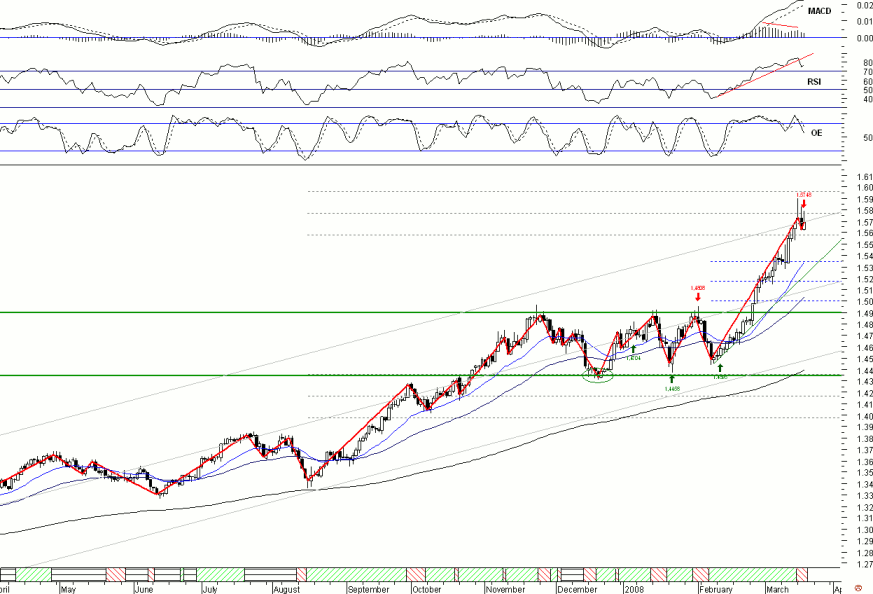
Task: Click green up arrow above 1.4468 label
Action: pyautogui.click(x=672, y=379)
